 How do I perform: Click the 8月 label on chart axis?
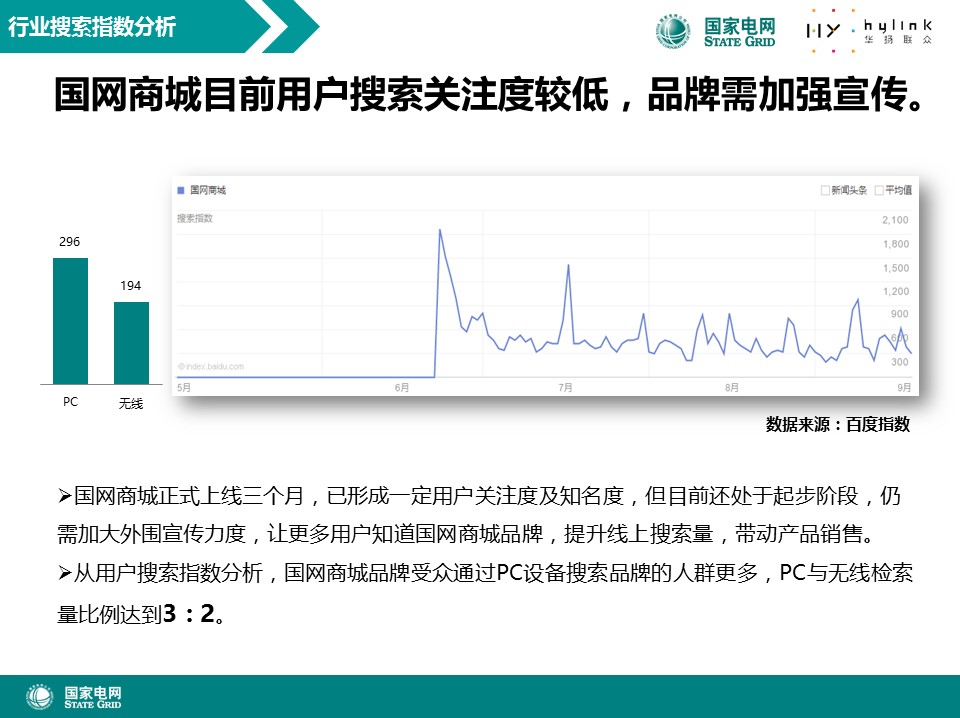[732, 387]
